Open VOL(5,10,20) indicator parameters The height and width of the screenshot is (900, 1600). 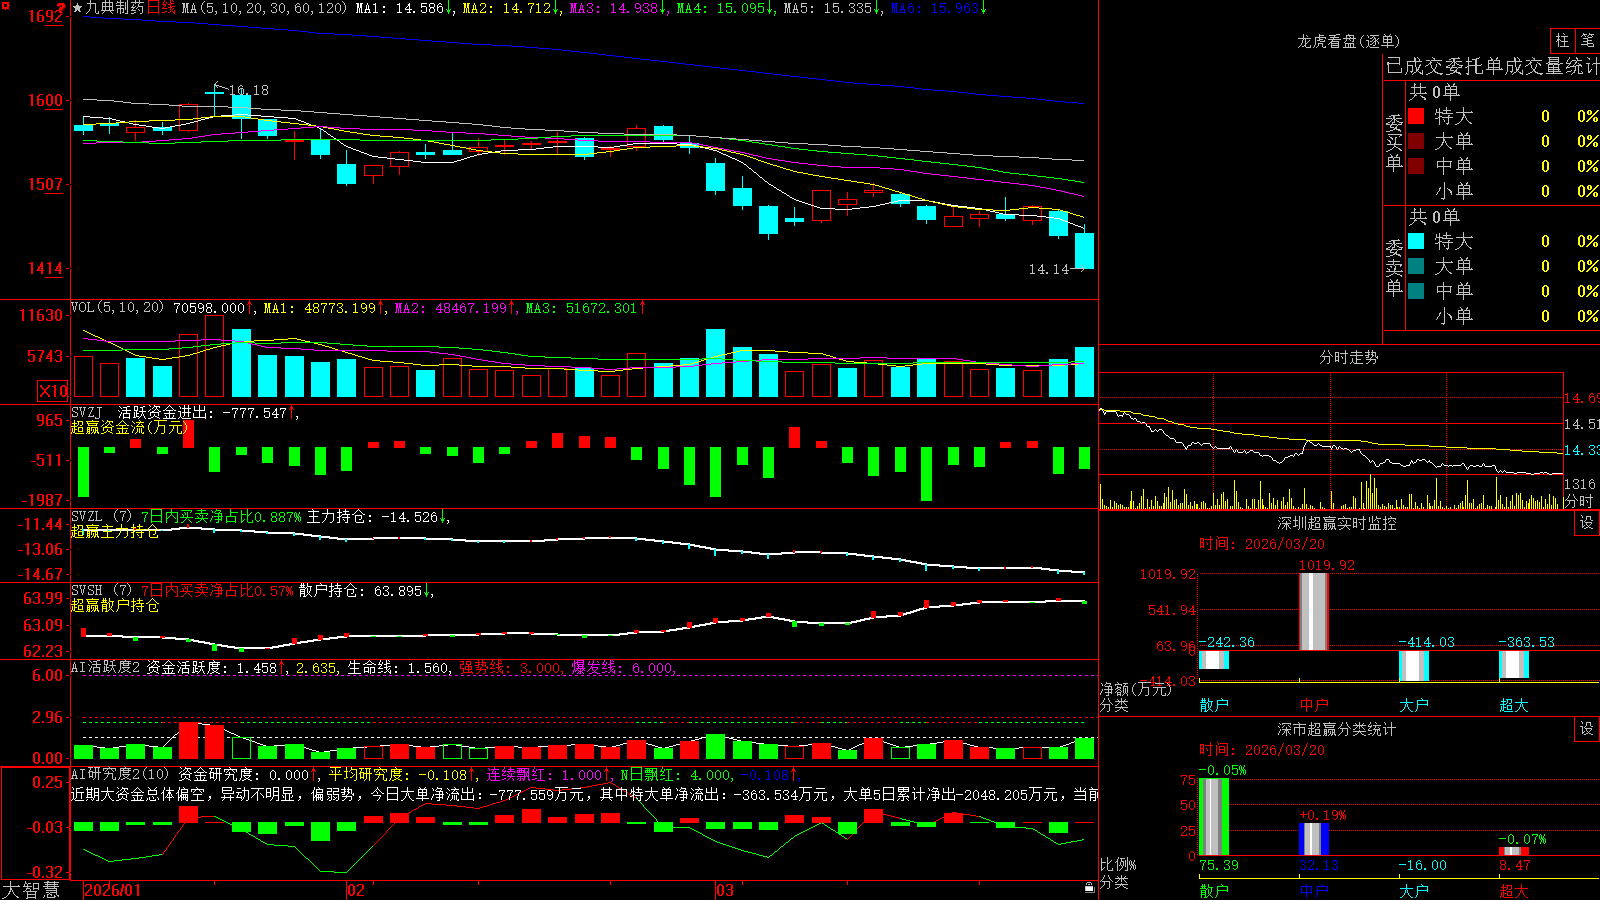pos(117,308)
